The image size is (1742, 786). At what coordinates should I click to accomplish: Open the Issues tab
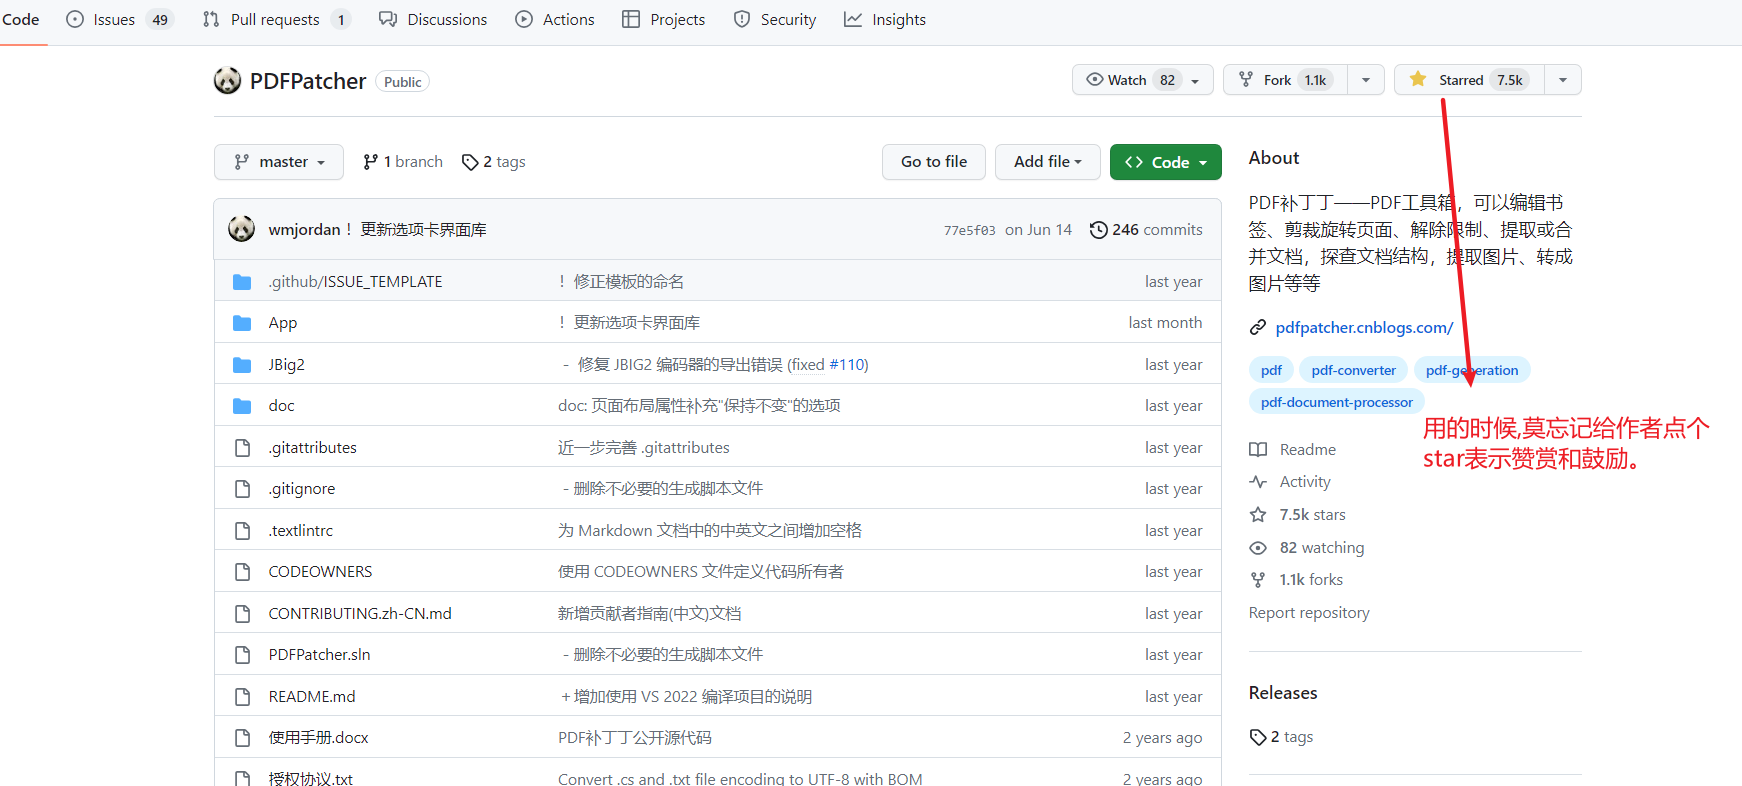tap(119, 19)
